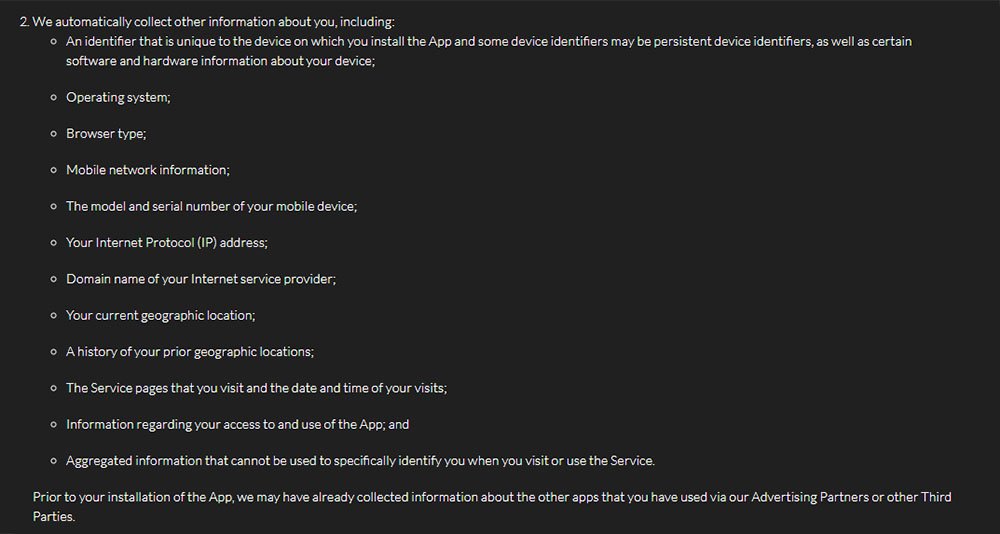Click the word 'Parties.' on the last line
Image resolution: width=1000 pixels, height=534 pixels.
pyautogui.click(x=54, y=517)
